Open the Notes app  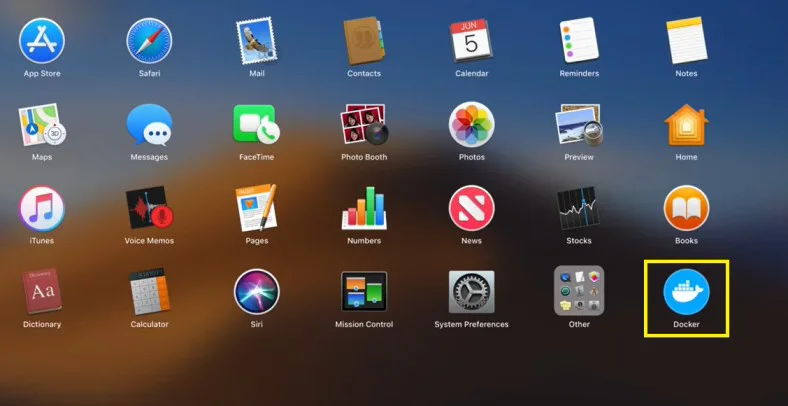[x=686, y=41]
